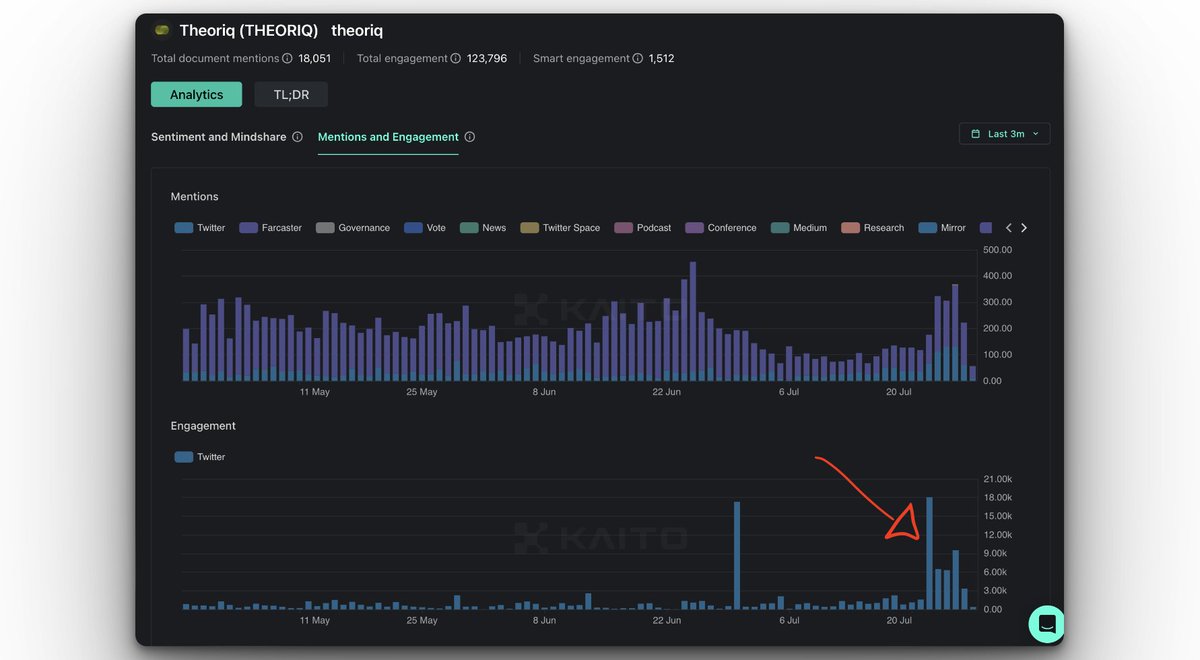Open info icon next to Mentions and Engagement

470,137
